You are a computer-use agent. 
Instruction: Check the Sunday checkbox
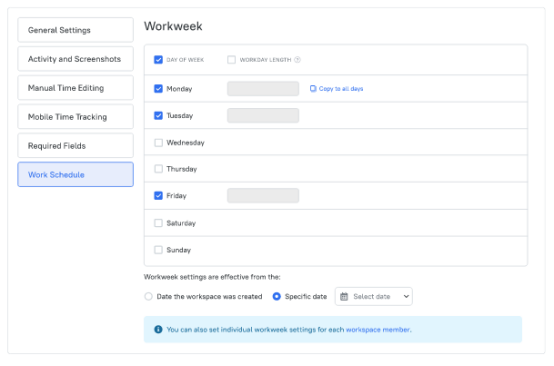[x=158, y=250]
